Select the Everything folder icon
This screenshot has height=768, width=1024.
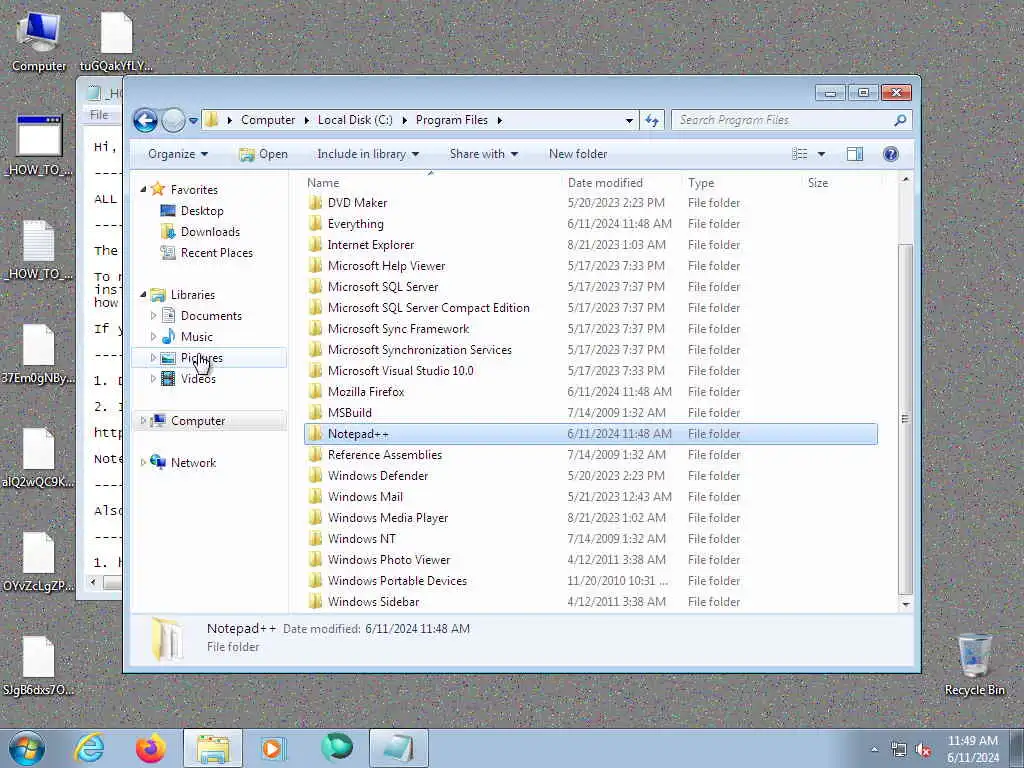coord(315,224)
